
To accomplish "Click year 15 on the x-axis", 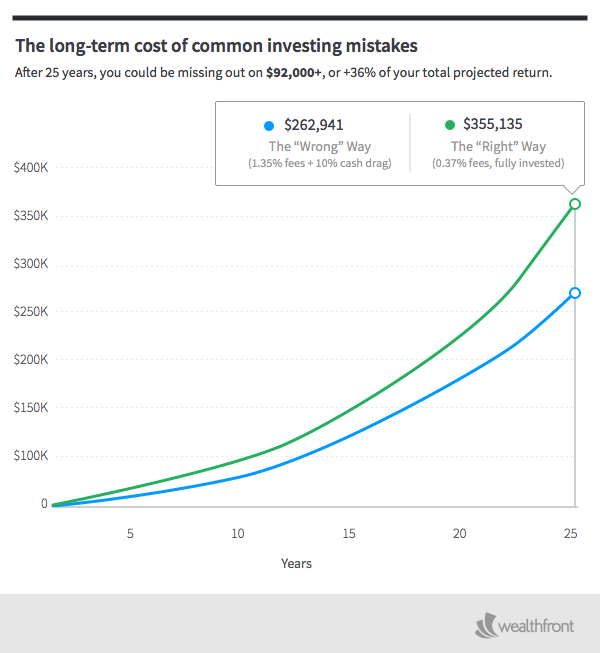I will pos(349,533).
